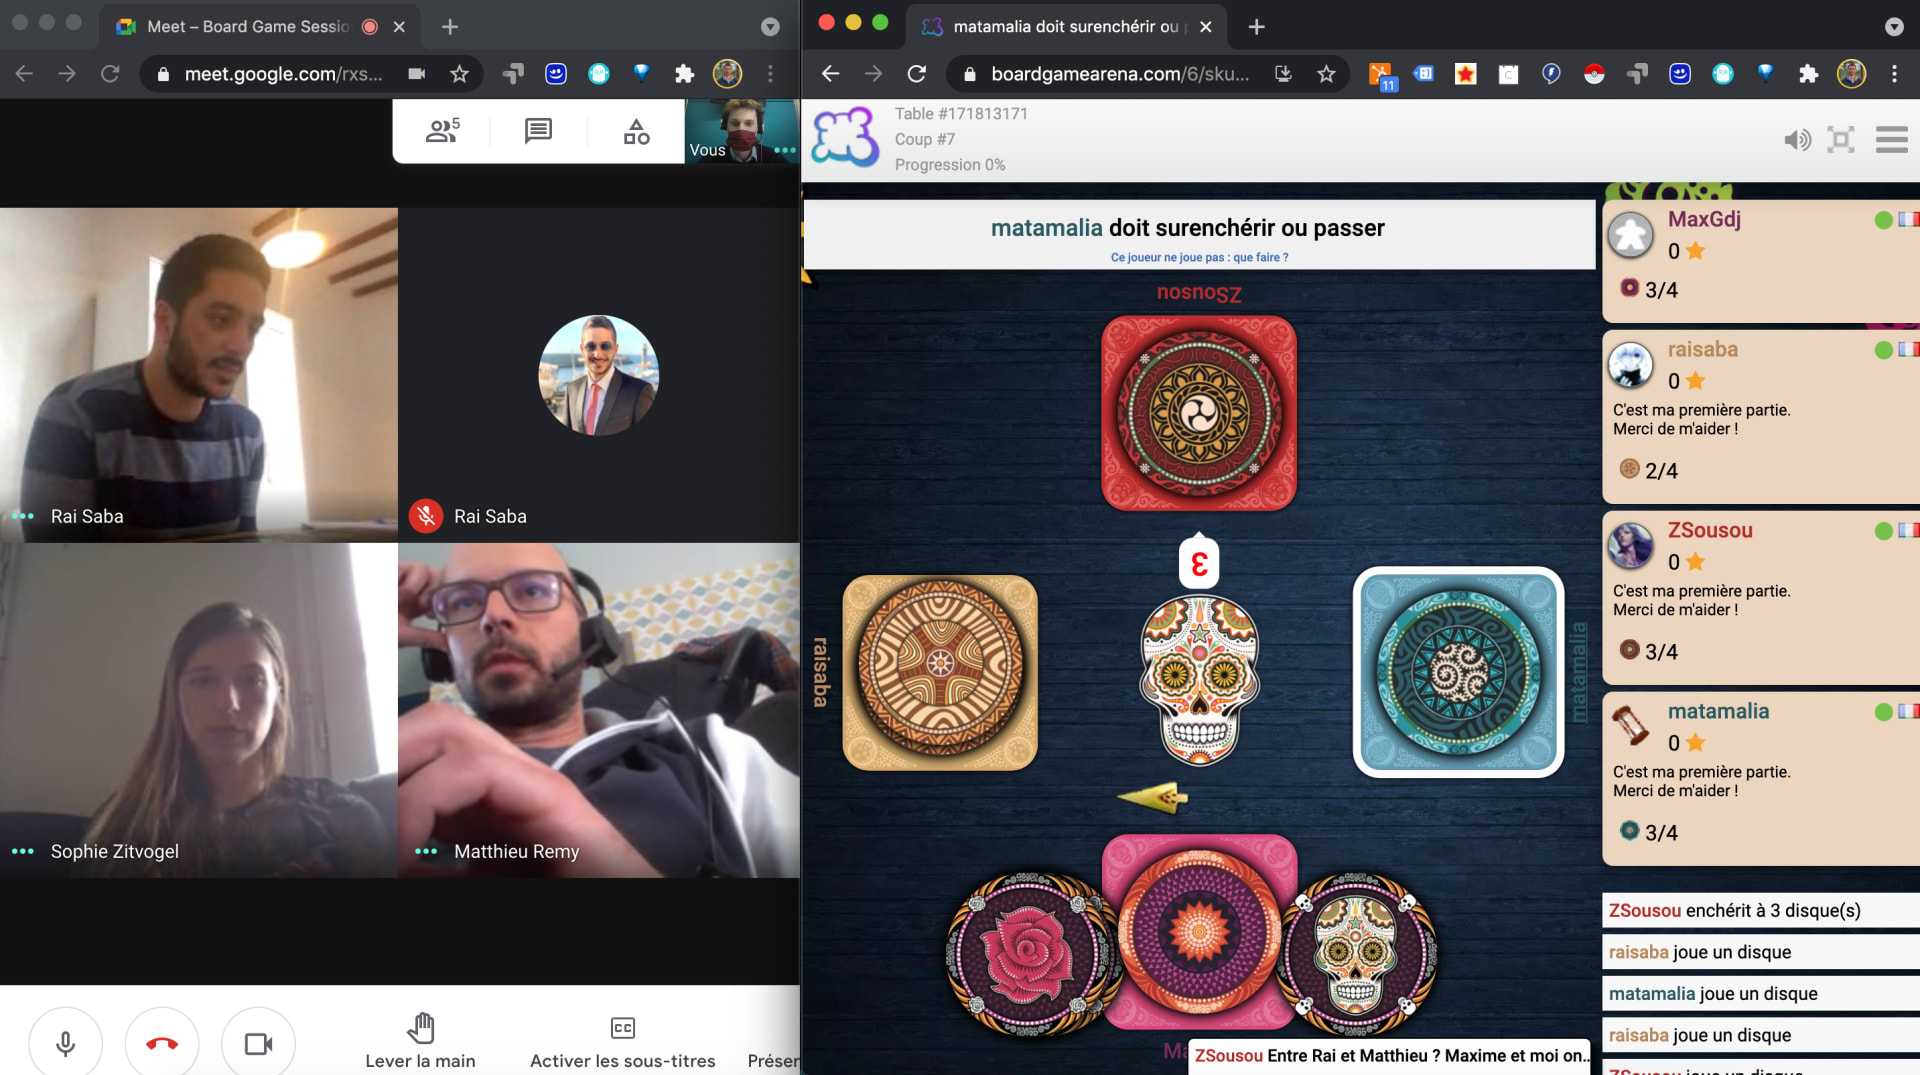Open tab search dropdown in Meet window
Image resolution: width=1920 pixels, height=1075 pixels.
coord(770,27)
